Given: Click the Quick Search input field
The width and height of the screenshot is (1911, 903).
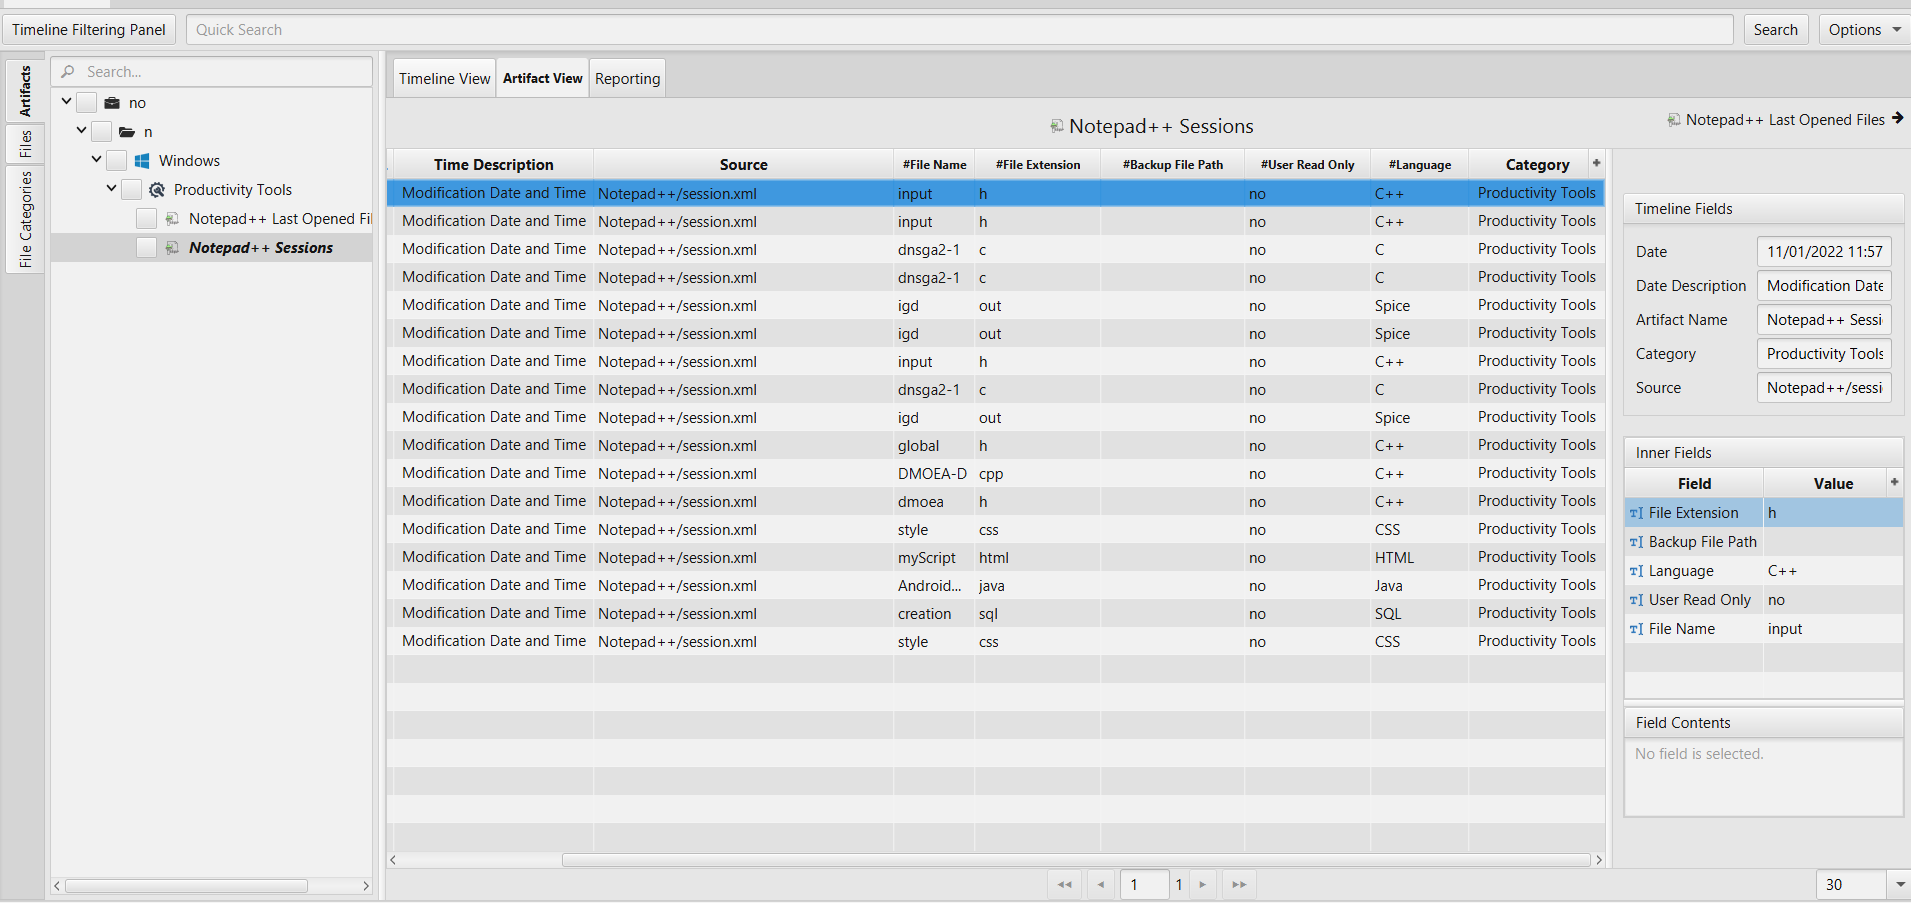Looking at the screenshot, I should pyautogui.click(x=959, y=30).
